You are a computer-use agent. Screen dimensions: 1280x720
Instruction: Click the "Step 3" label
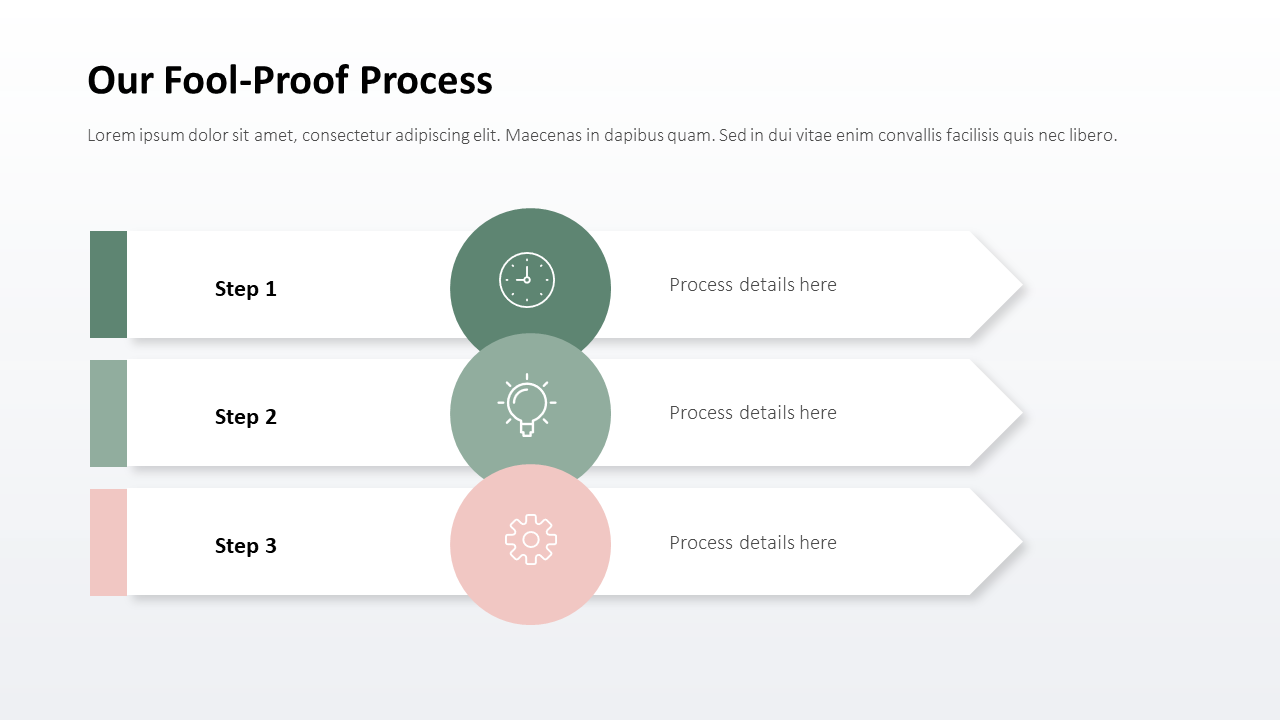(245, 546)
